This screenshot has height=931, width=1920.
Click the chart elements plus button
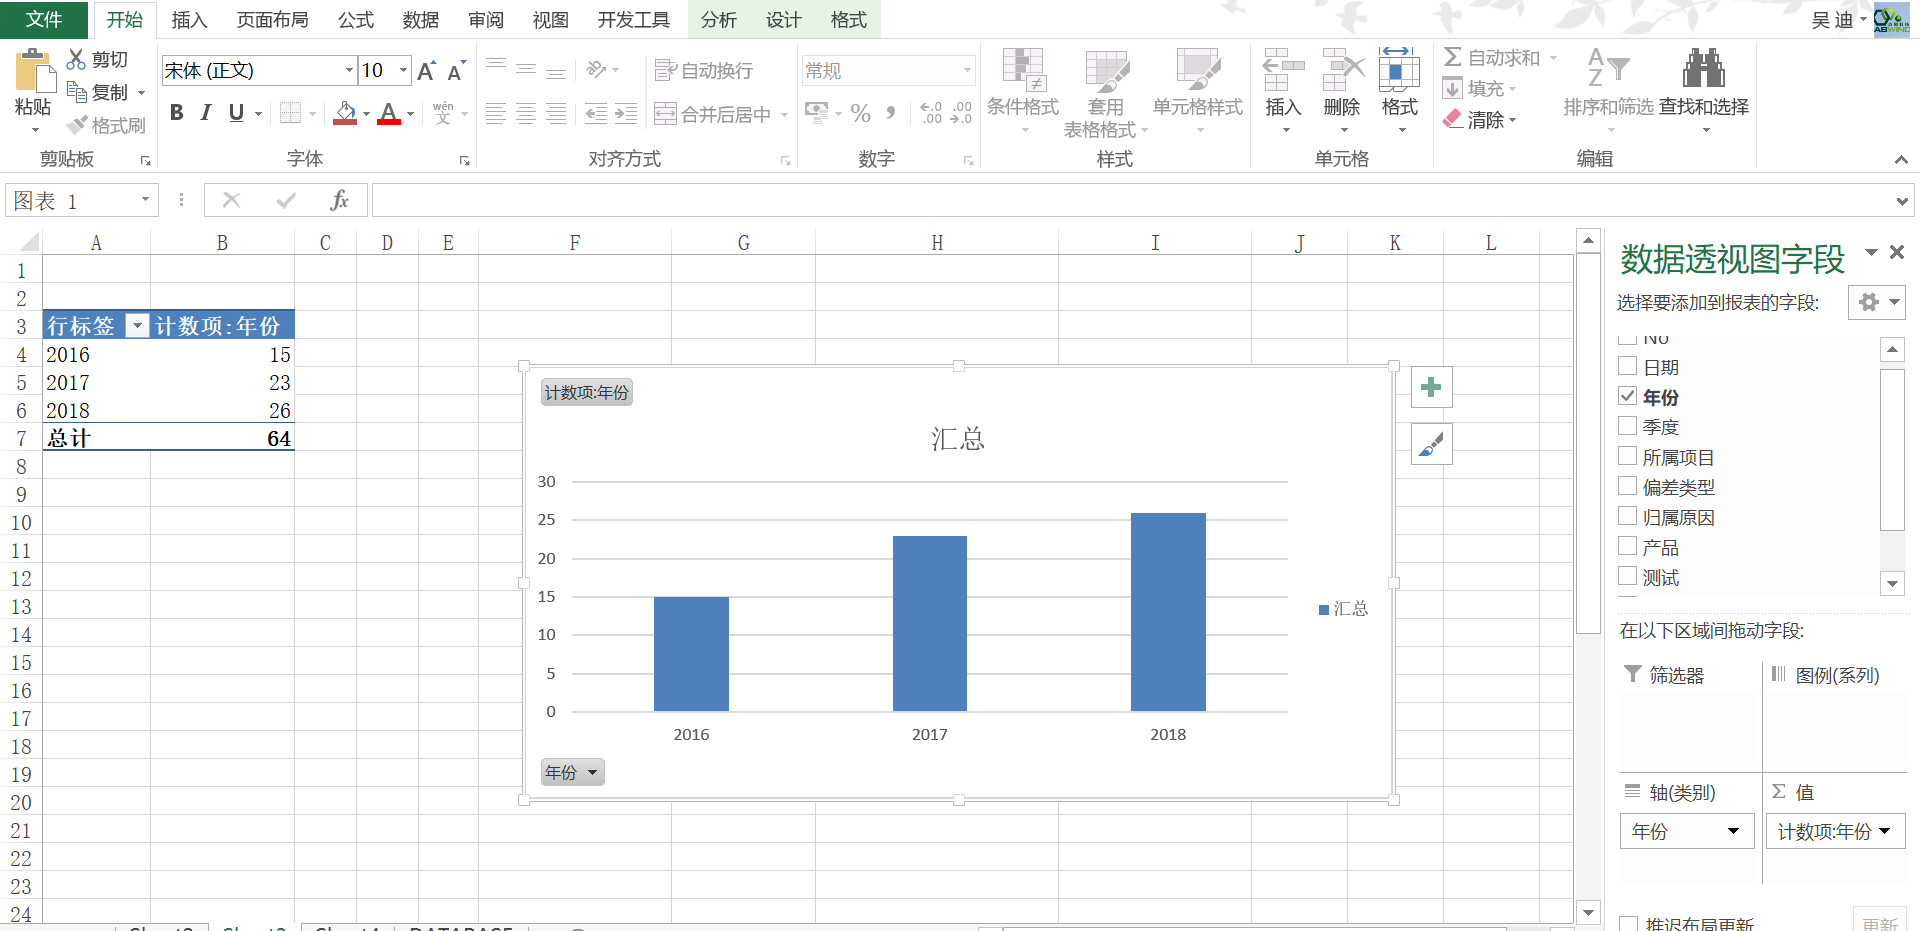tap(1431, 388)
